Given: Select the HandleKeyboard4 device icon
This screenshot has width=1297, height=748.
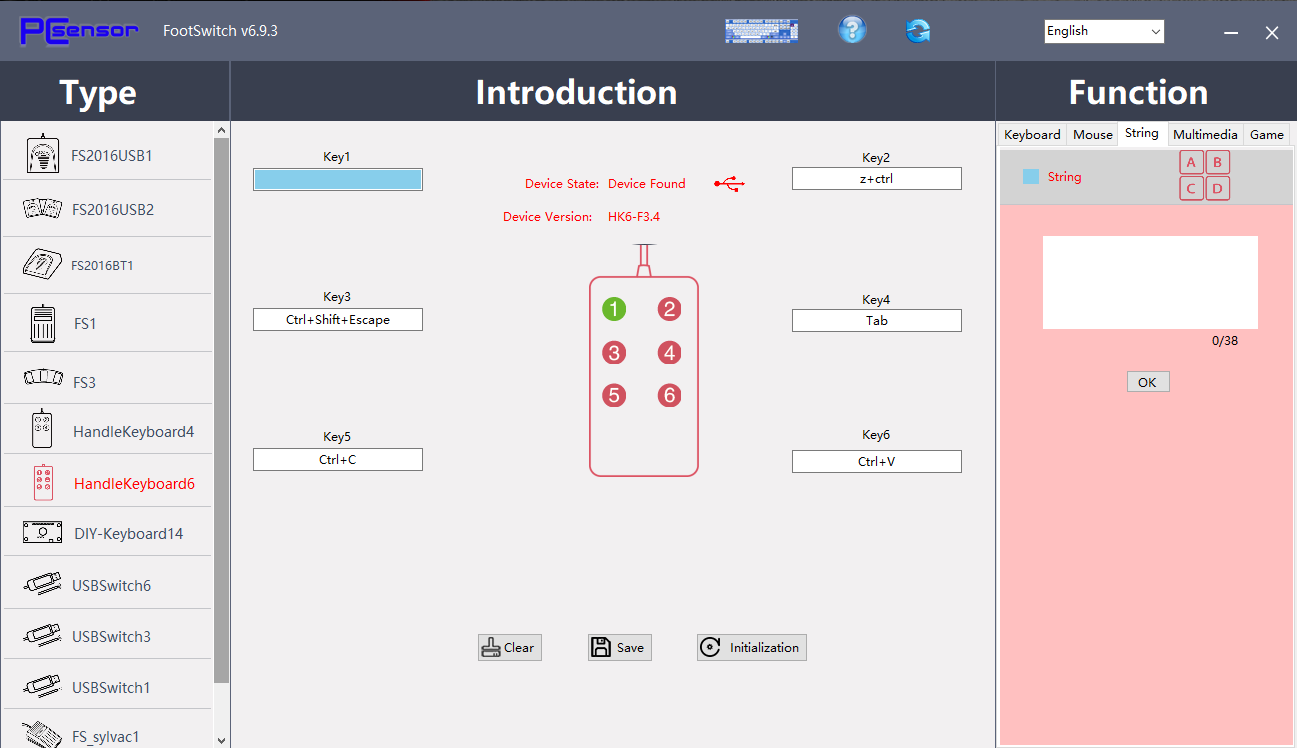Looking at the screenshot, I should coord(42,430).
